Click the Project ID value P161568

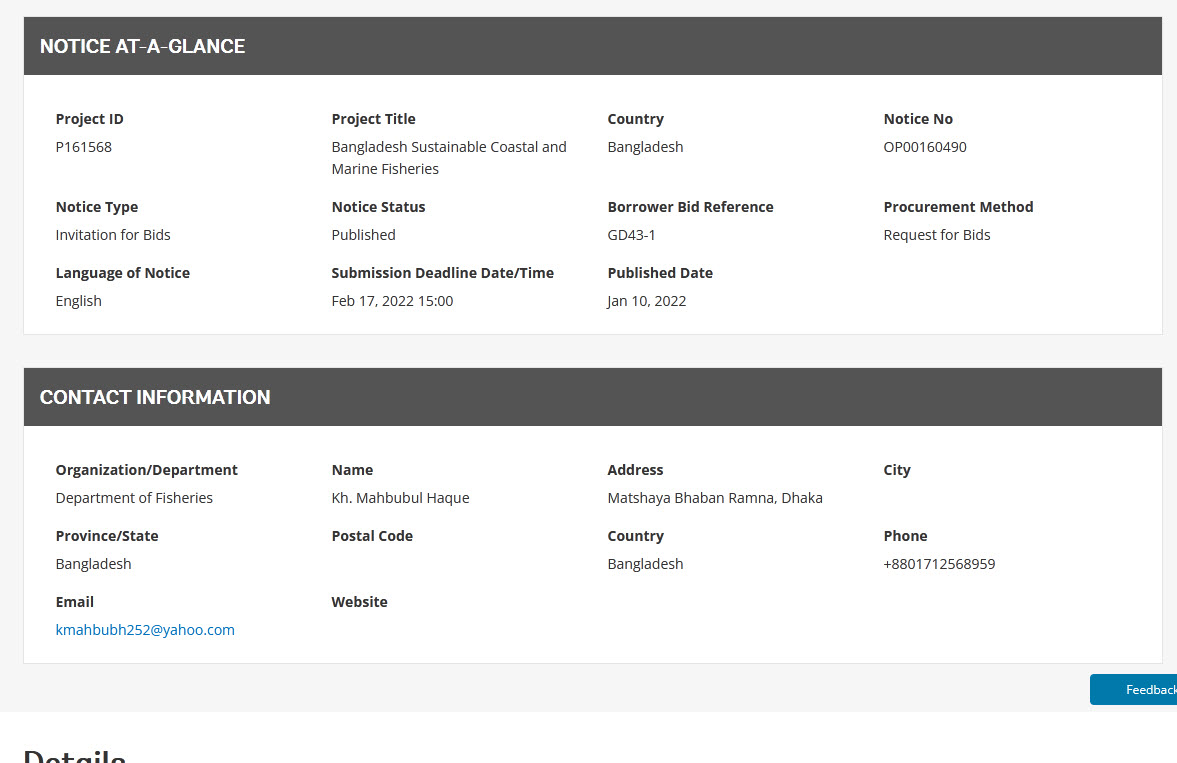[84, 147]
